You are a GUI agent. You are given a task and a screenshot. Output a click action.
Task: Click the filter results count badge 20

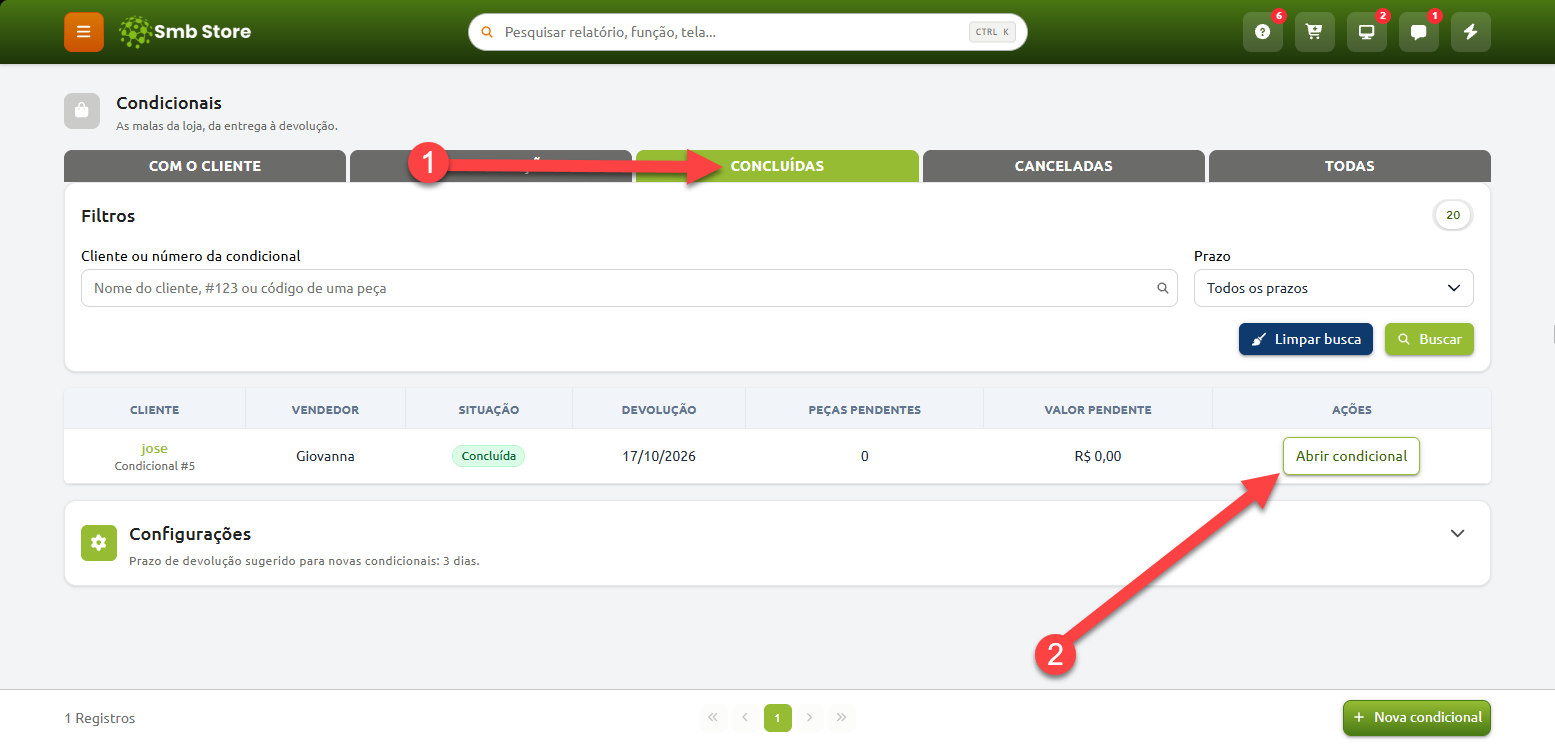(1453, 215)
